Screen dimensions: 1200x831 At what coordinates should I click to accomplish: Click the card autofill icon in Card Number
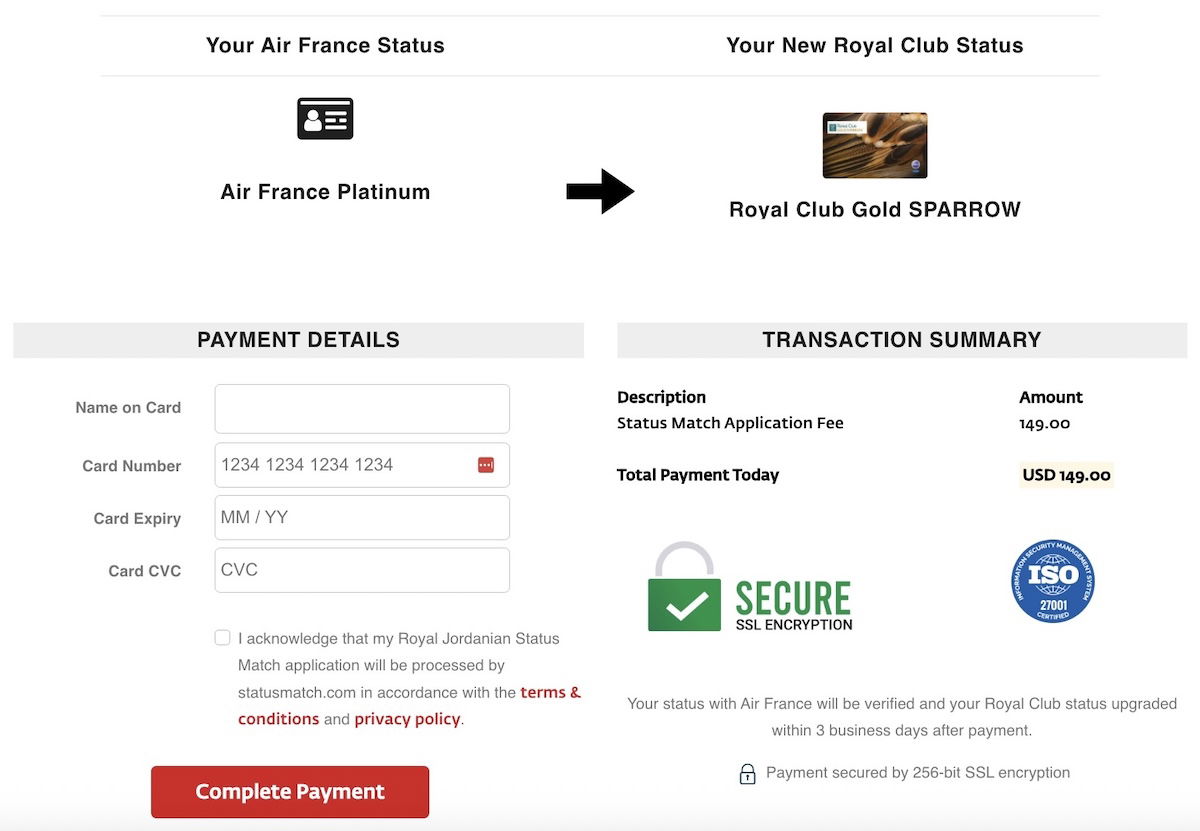click(486, 465)
